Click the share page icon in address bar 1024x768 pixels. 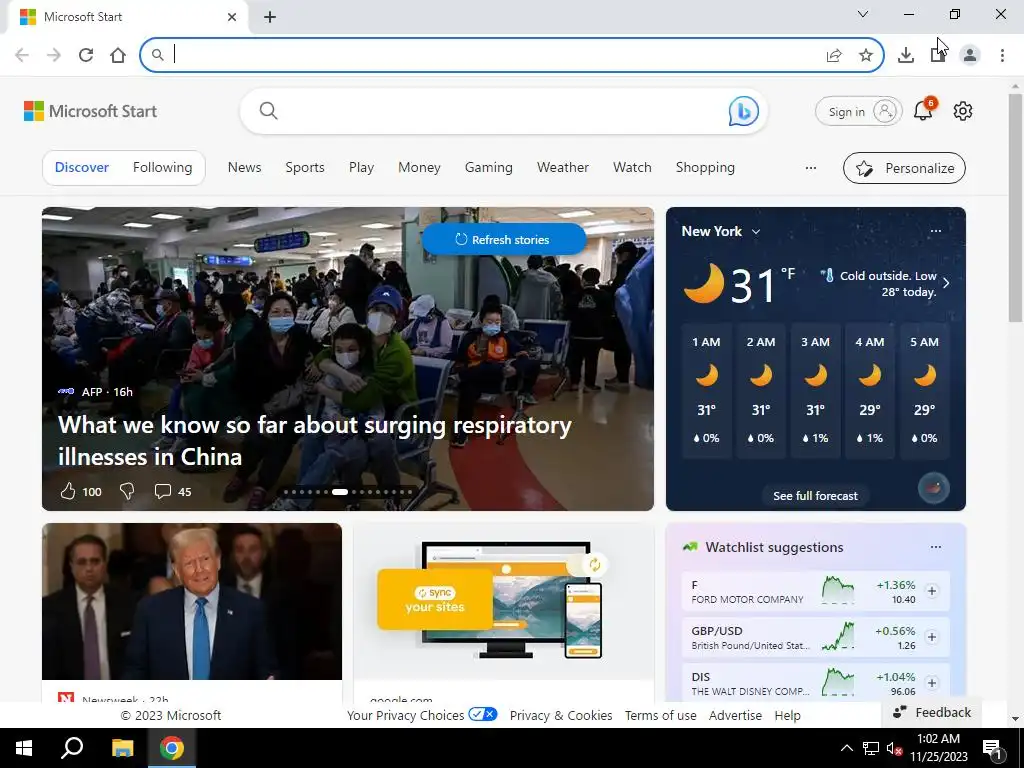834,56
